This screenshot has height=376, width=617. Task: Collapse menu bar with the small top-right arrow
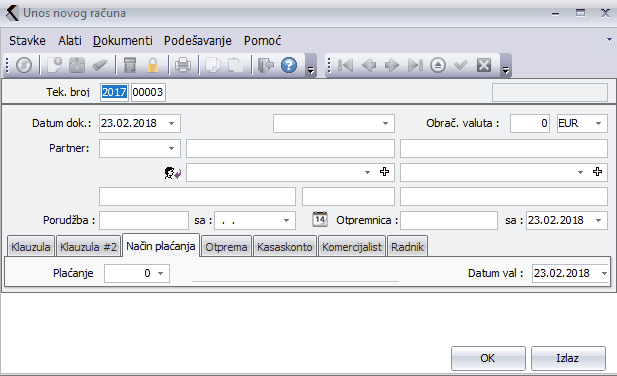coord(609,40)
